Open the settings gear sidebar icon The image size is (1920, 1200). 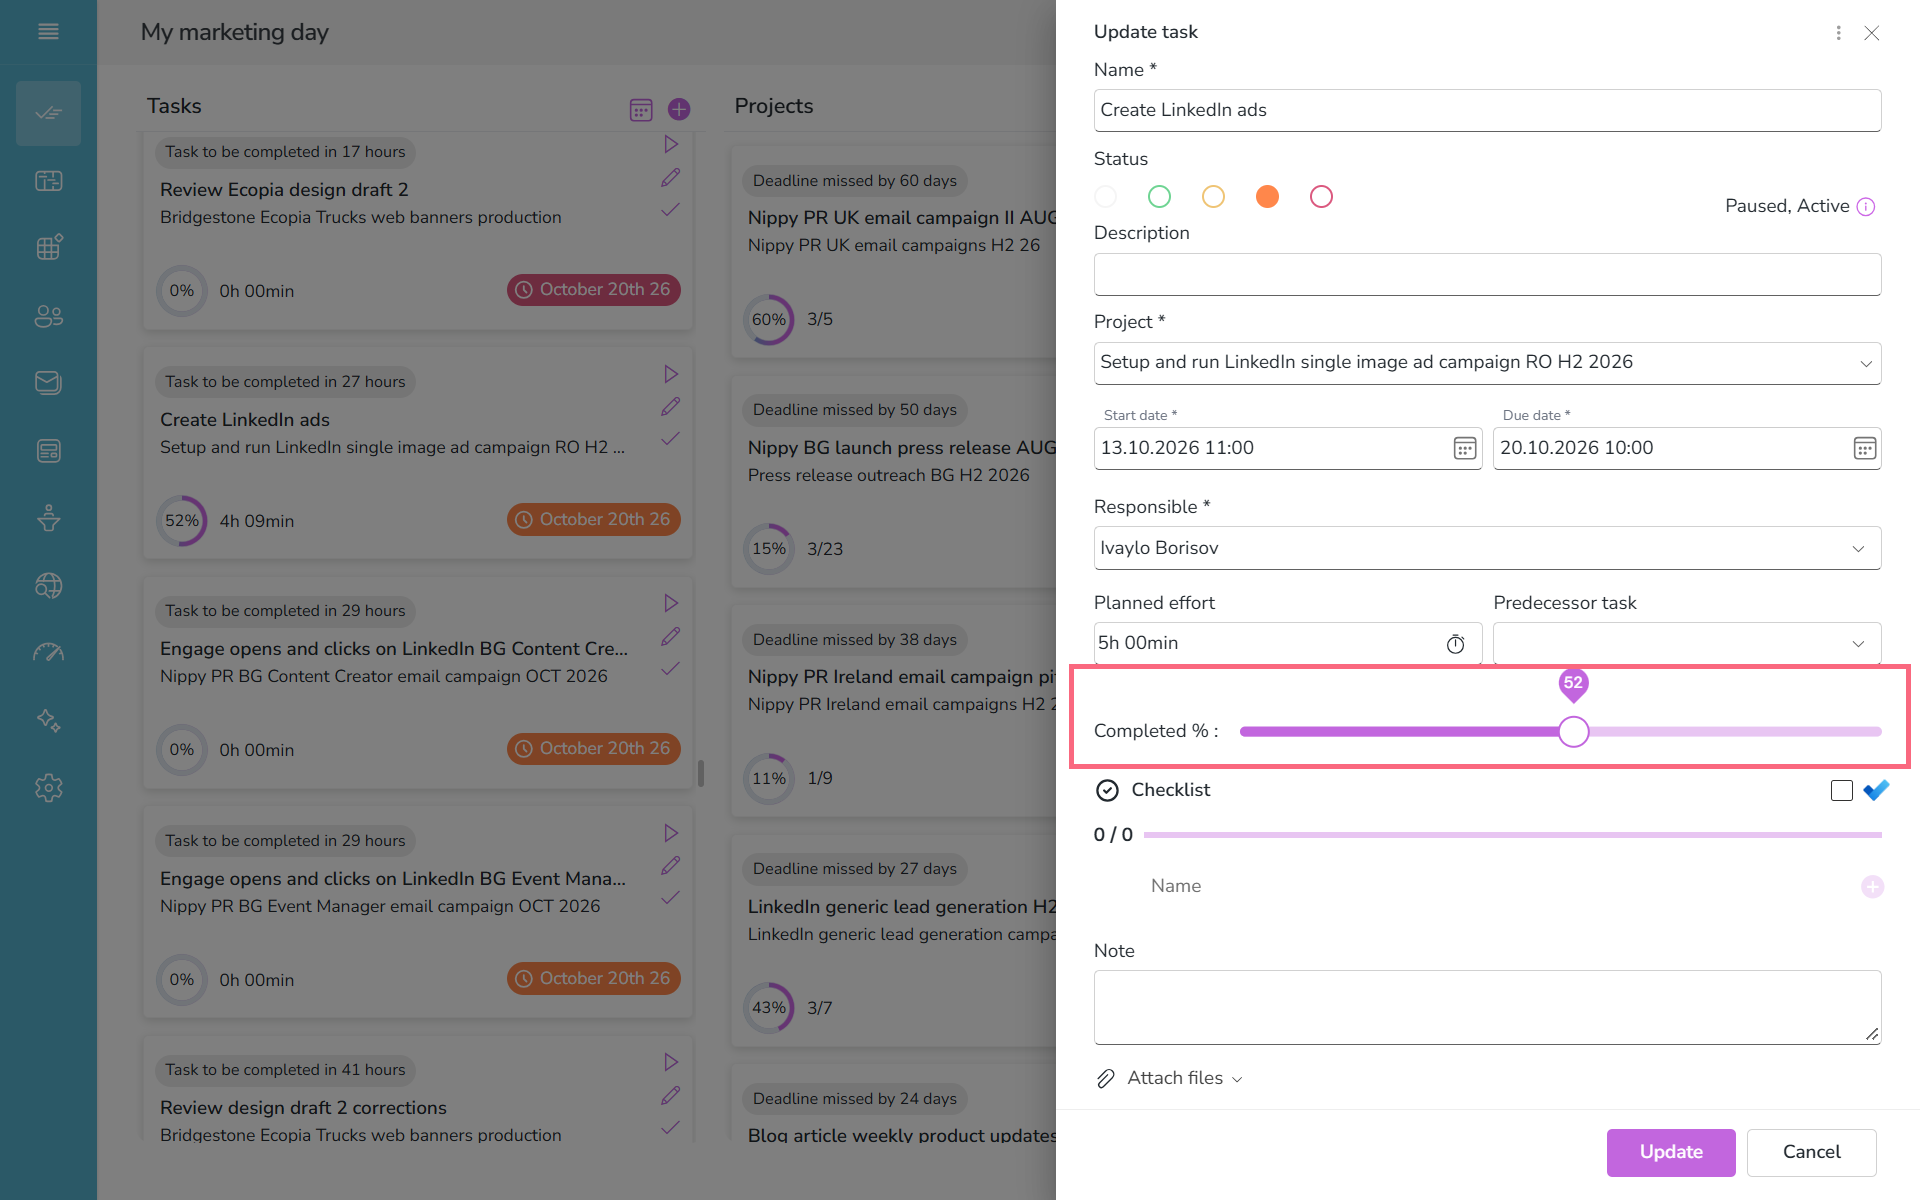point(48,788)
